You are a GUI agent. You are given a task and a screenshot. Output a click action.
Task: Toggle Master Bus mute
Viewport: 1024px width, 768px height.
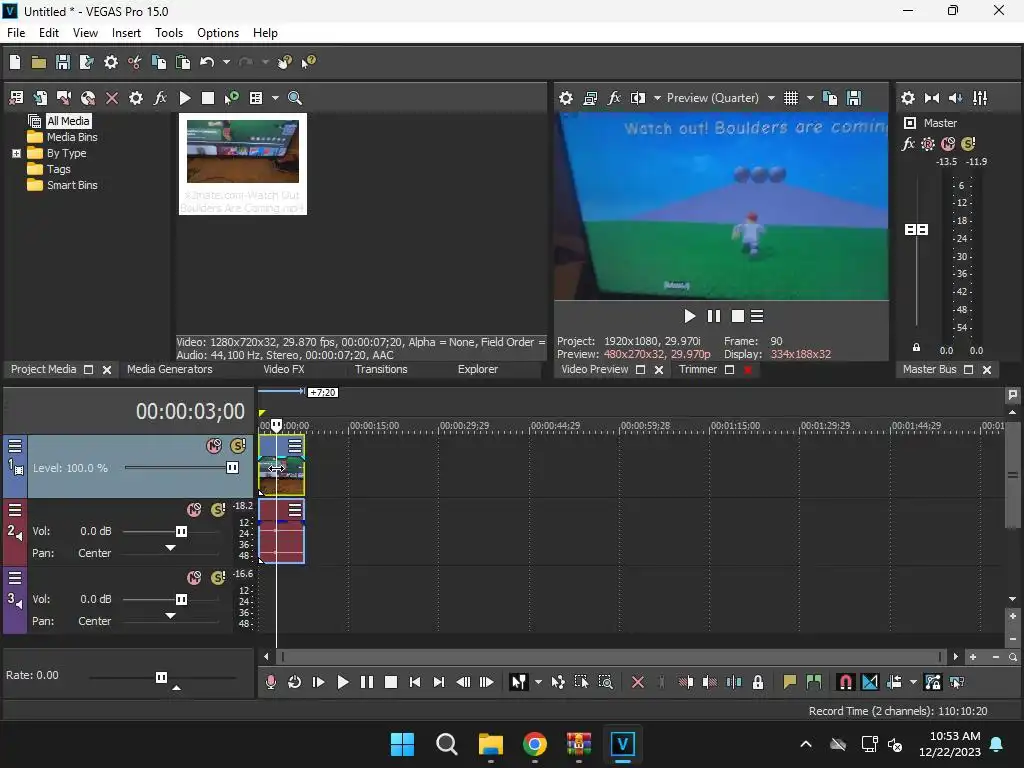coord(948,144)
